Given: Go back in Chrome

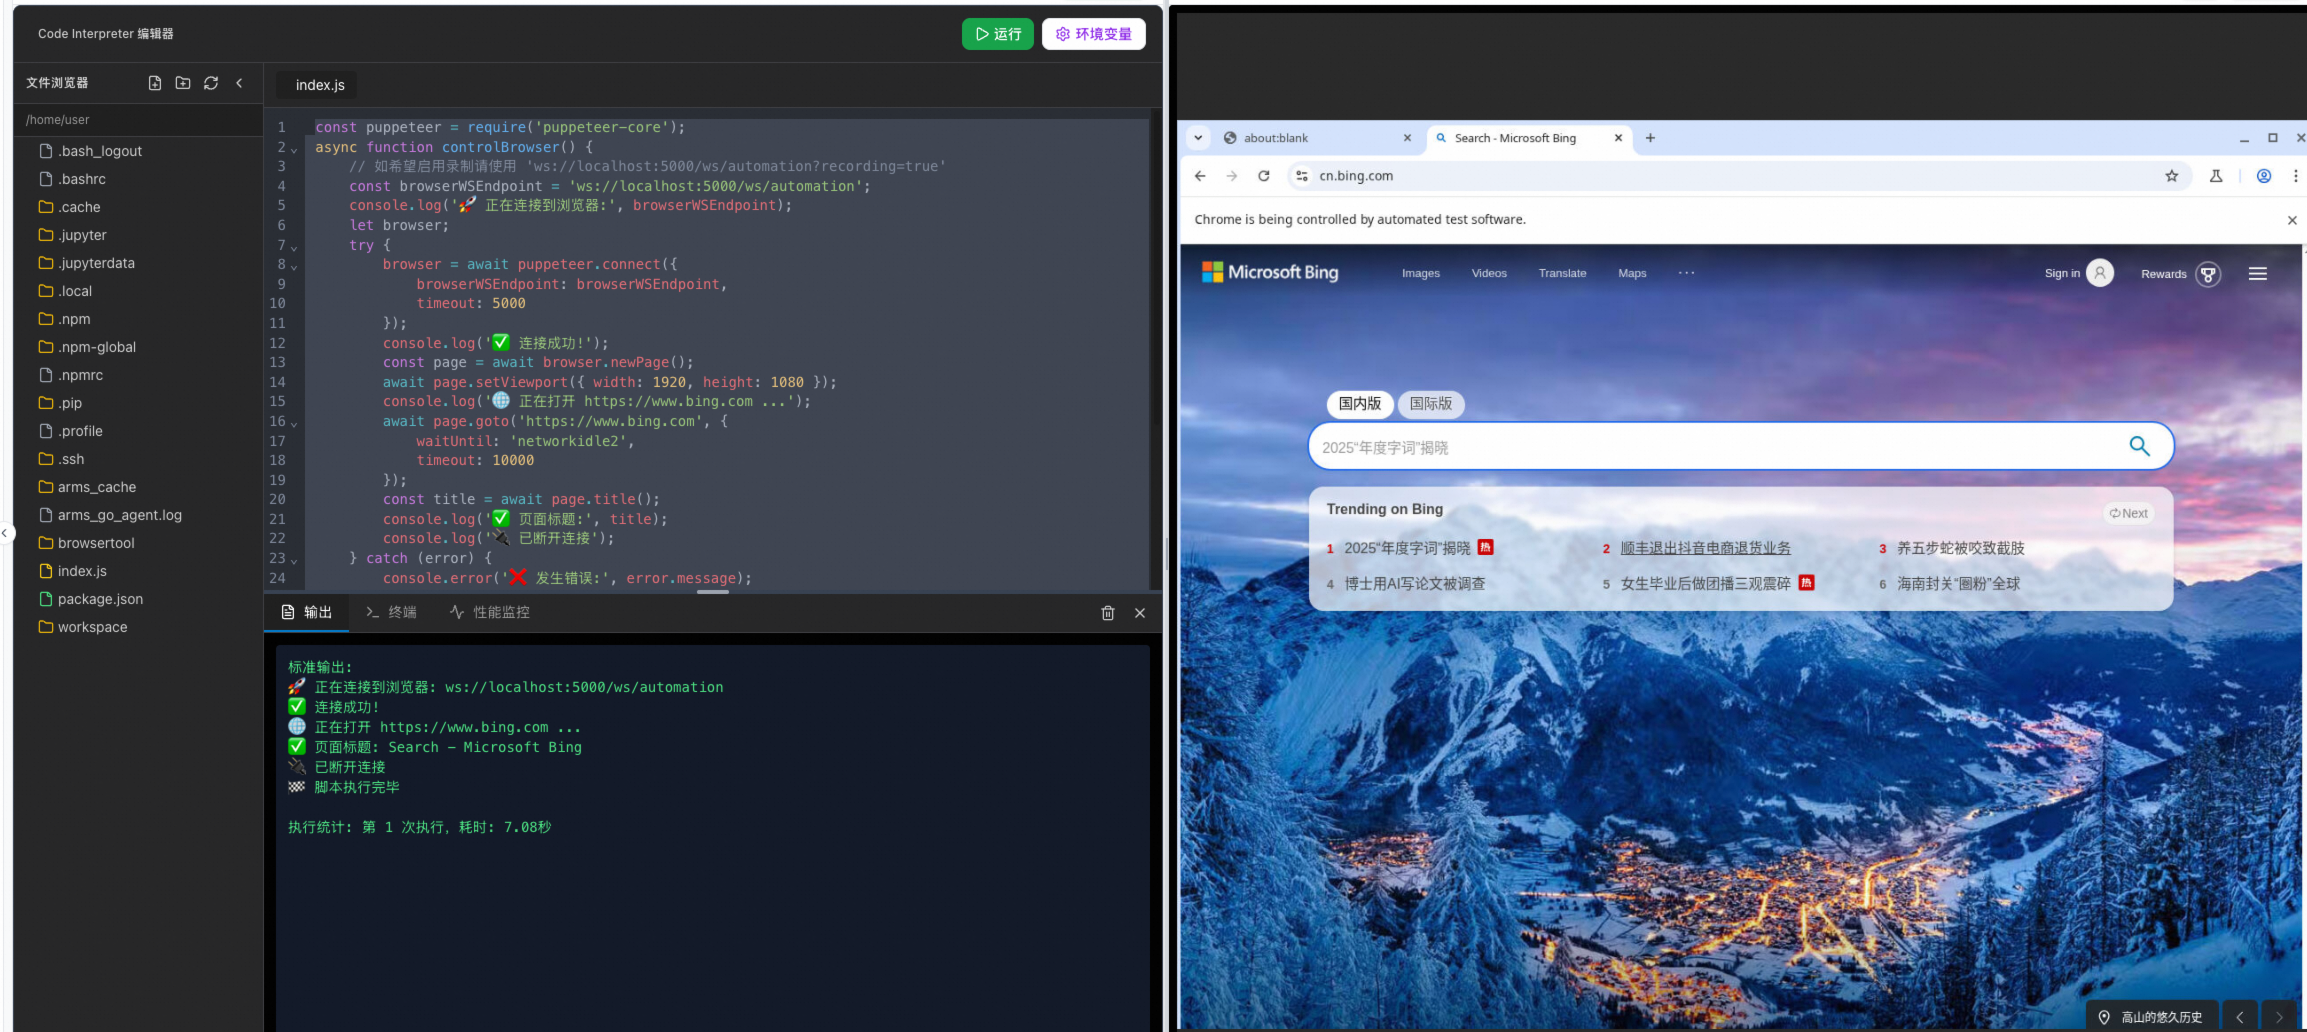Looking at the screenshot, I should click(x=1200, y=176).
